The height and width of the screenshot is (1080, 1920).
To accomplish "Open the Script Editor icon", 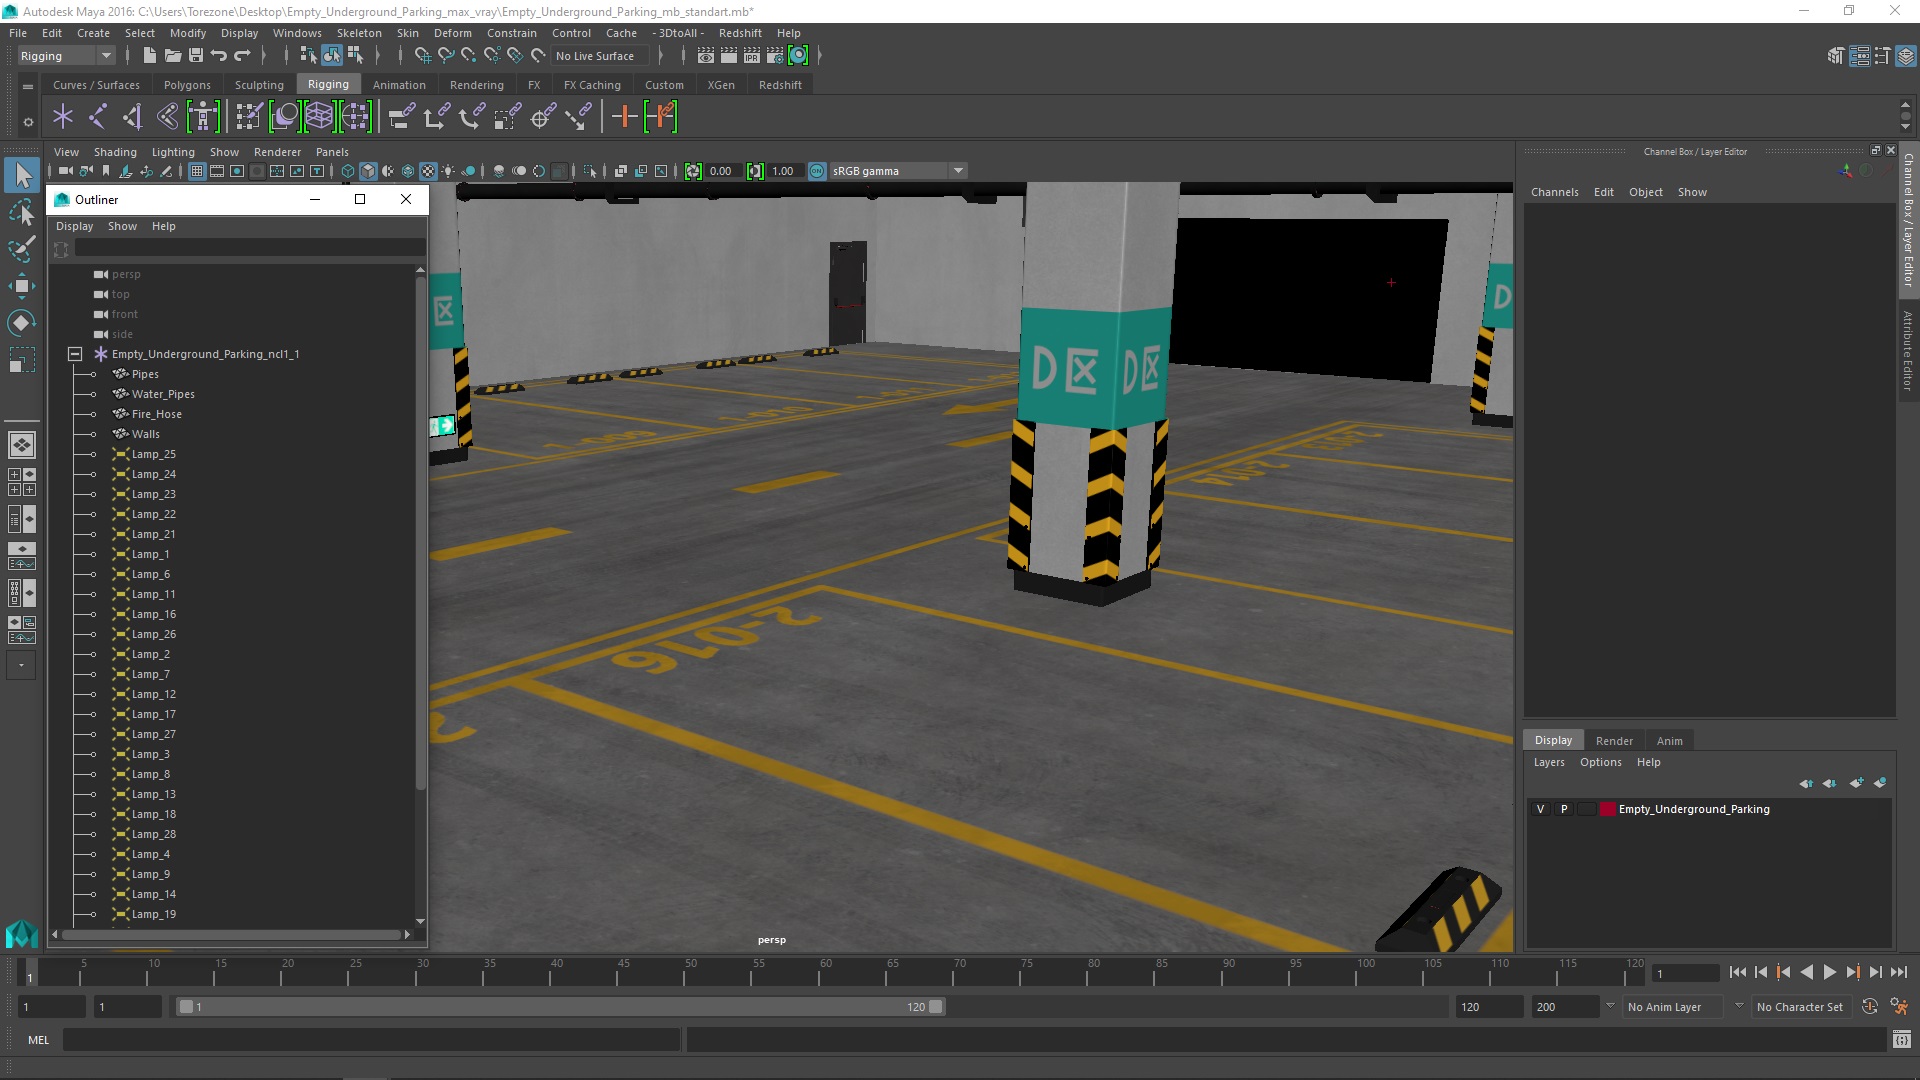I will click(x=1901, y=1040).
